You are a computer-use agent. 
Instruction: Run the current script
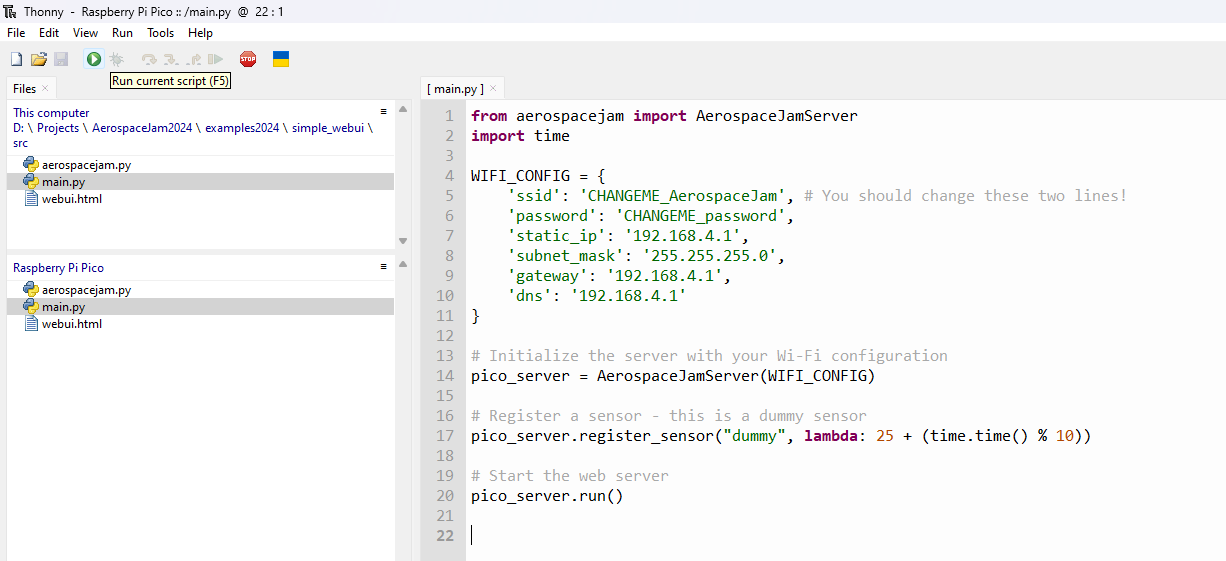(93, 60)
